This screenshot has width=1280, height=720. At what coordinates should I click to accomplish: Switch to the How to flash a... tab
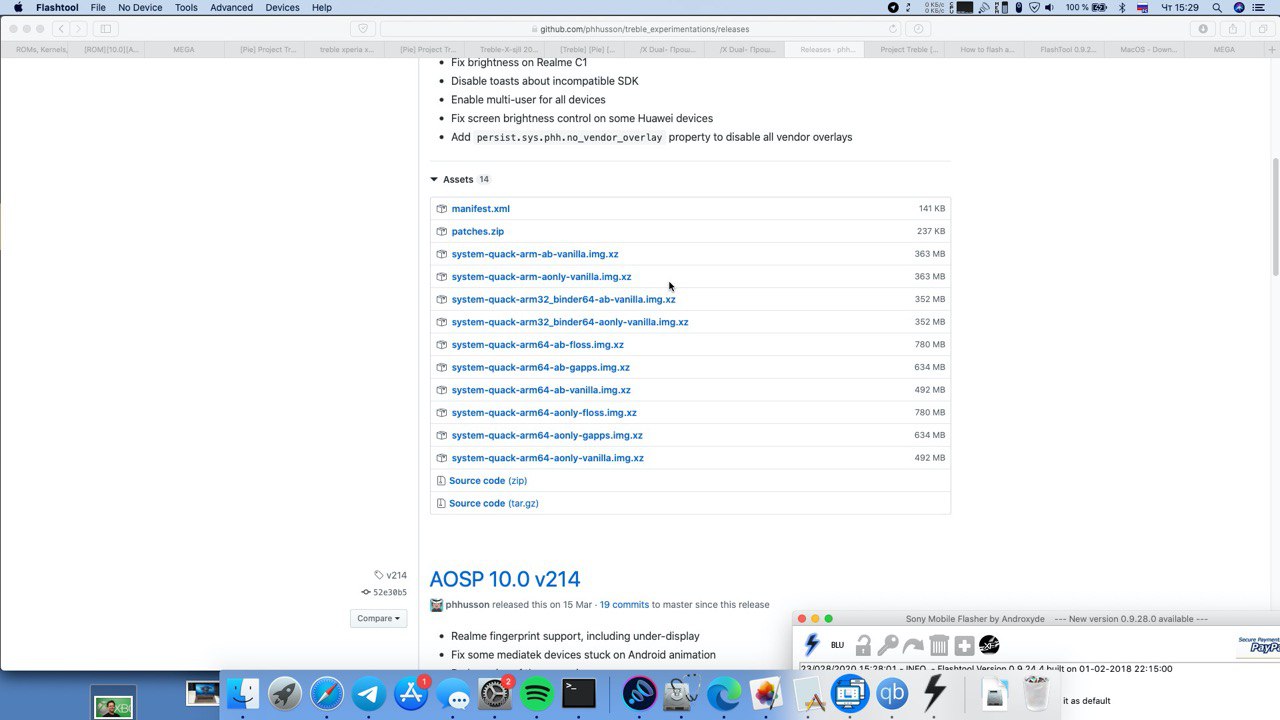[987, 49]
